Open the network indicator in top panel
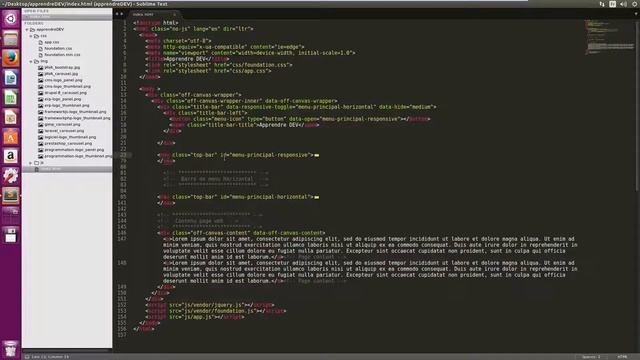This screenshot has height=360, width=640. pos(602,4)
